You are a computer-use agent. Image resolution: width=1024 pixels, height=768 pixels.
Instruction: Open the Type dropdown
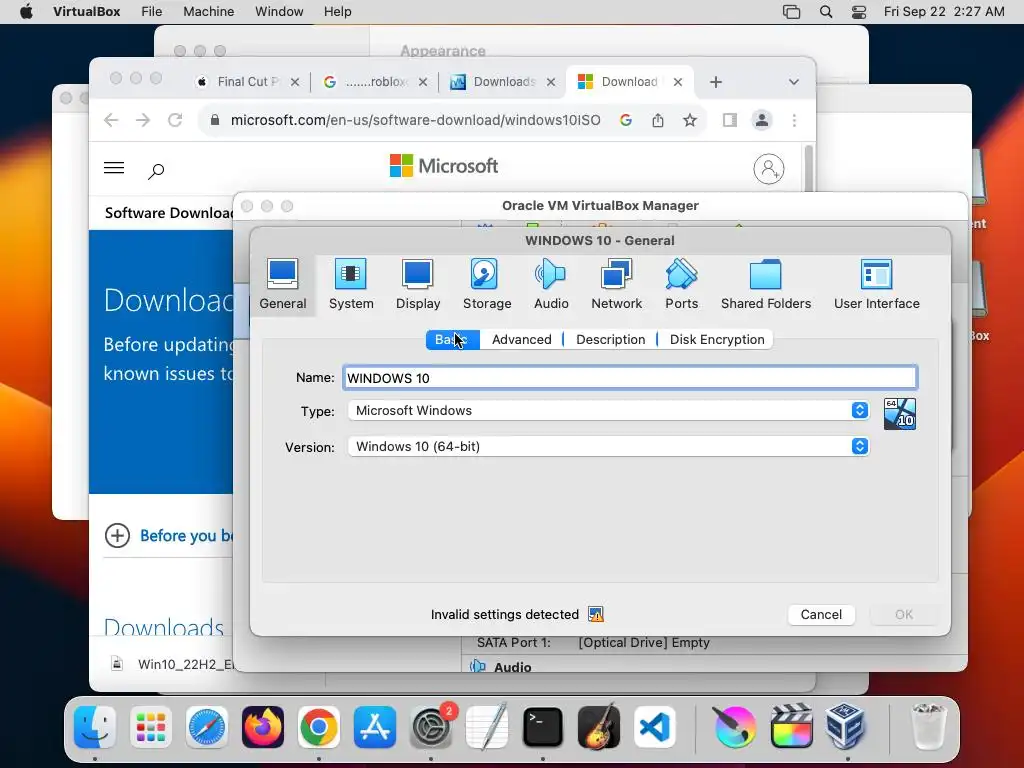(x=608, y=410)
